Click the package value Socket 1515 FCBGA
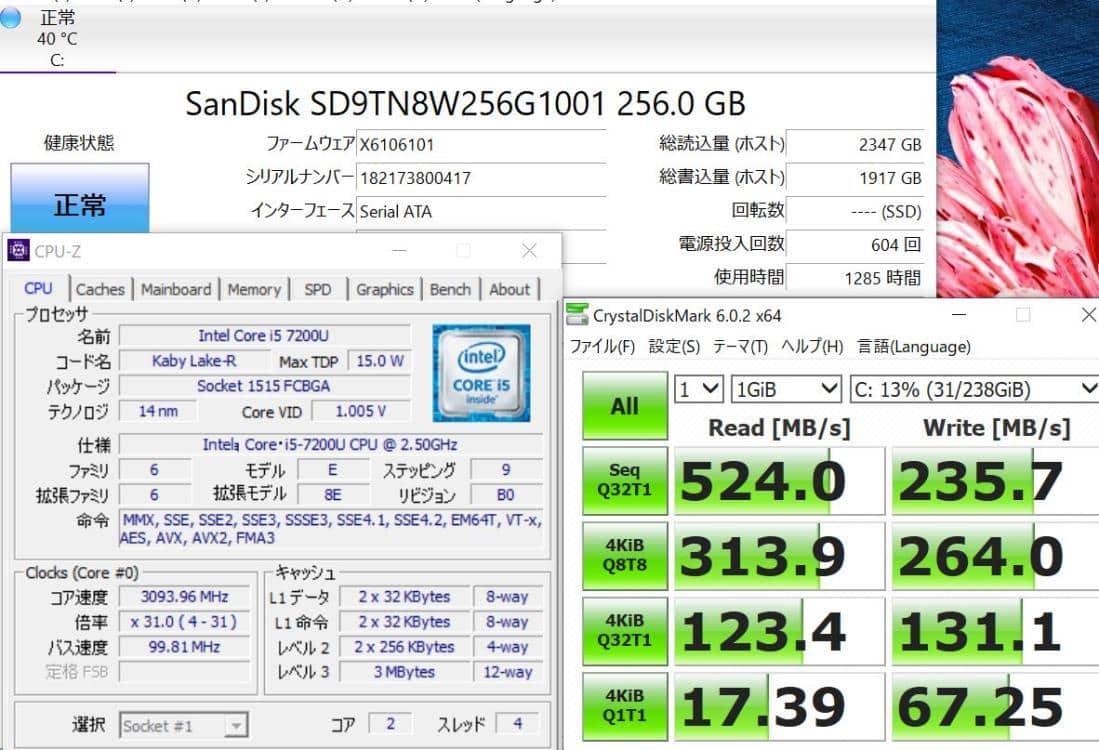Screen dimensions: 1099x750 coord(264,386)
